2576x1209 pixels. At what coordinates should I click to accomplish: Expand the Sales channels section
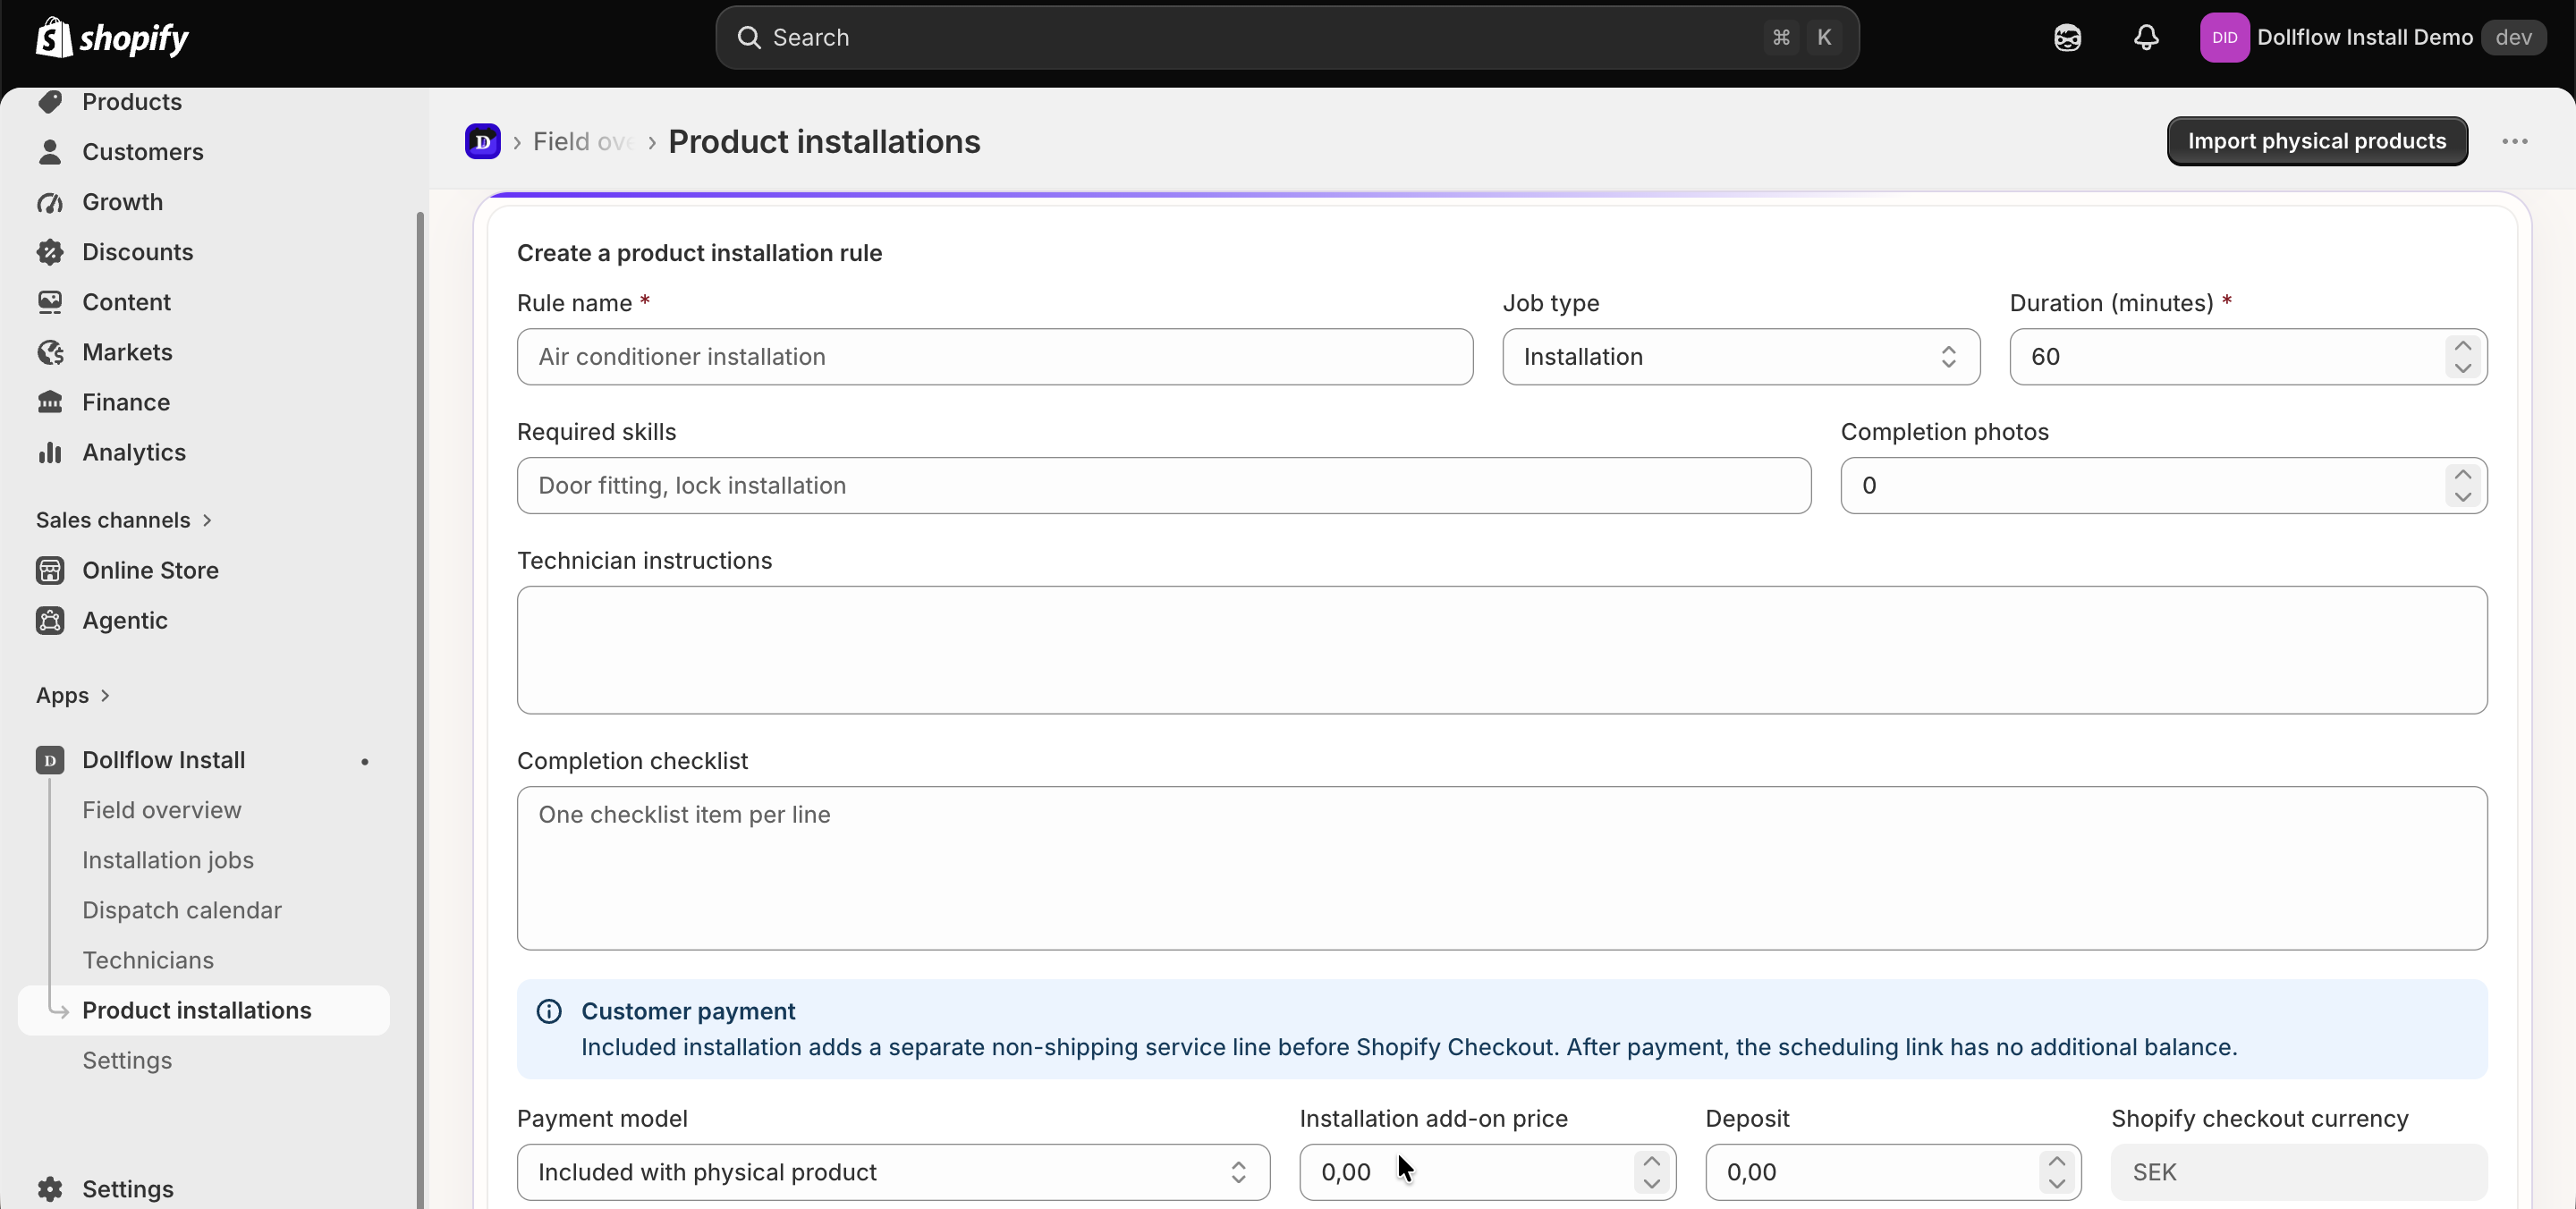pos(124,520)
